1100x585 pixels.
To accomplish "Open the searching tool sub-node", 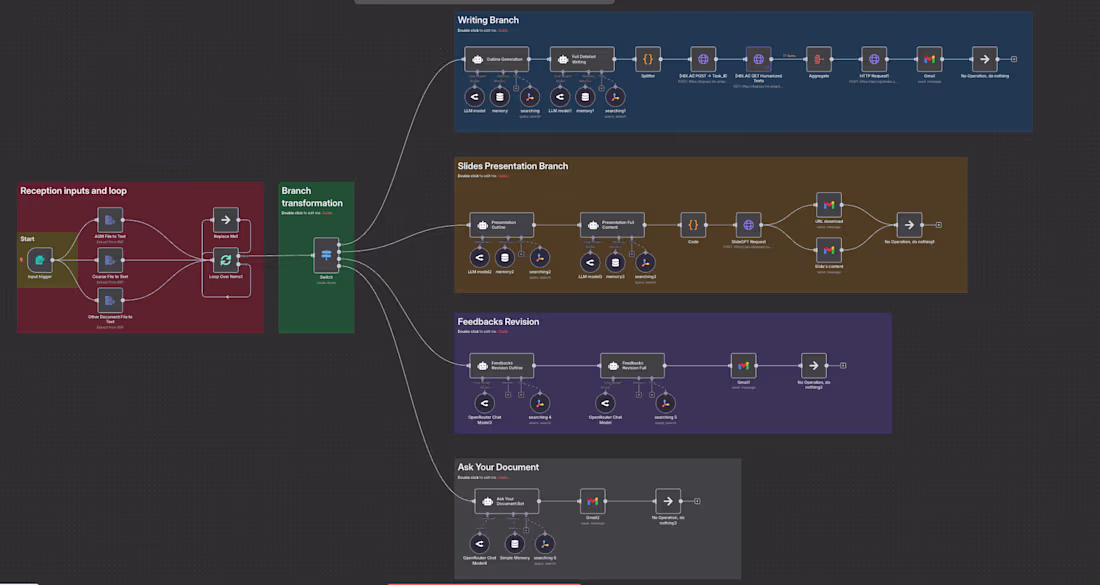I will (530, 97).
